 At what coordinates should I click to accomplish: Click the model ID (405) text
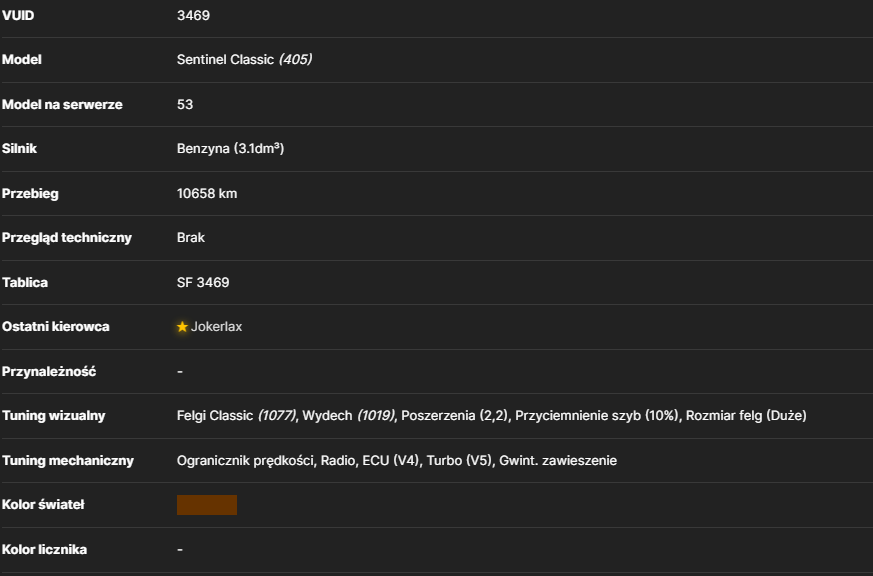click(x=295, y=60)
